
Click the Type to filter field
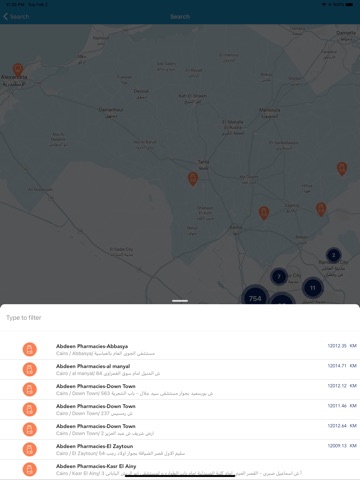pyautogui.click(x=180, y=318)
